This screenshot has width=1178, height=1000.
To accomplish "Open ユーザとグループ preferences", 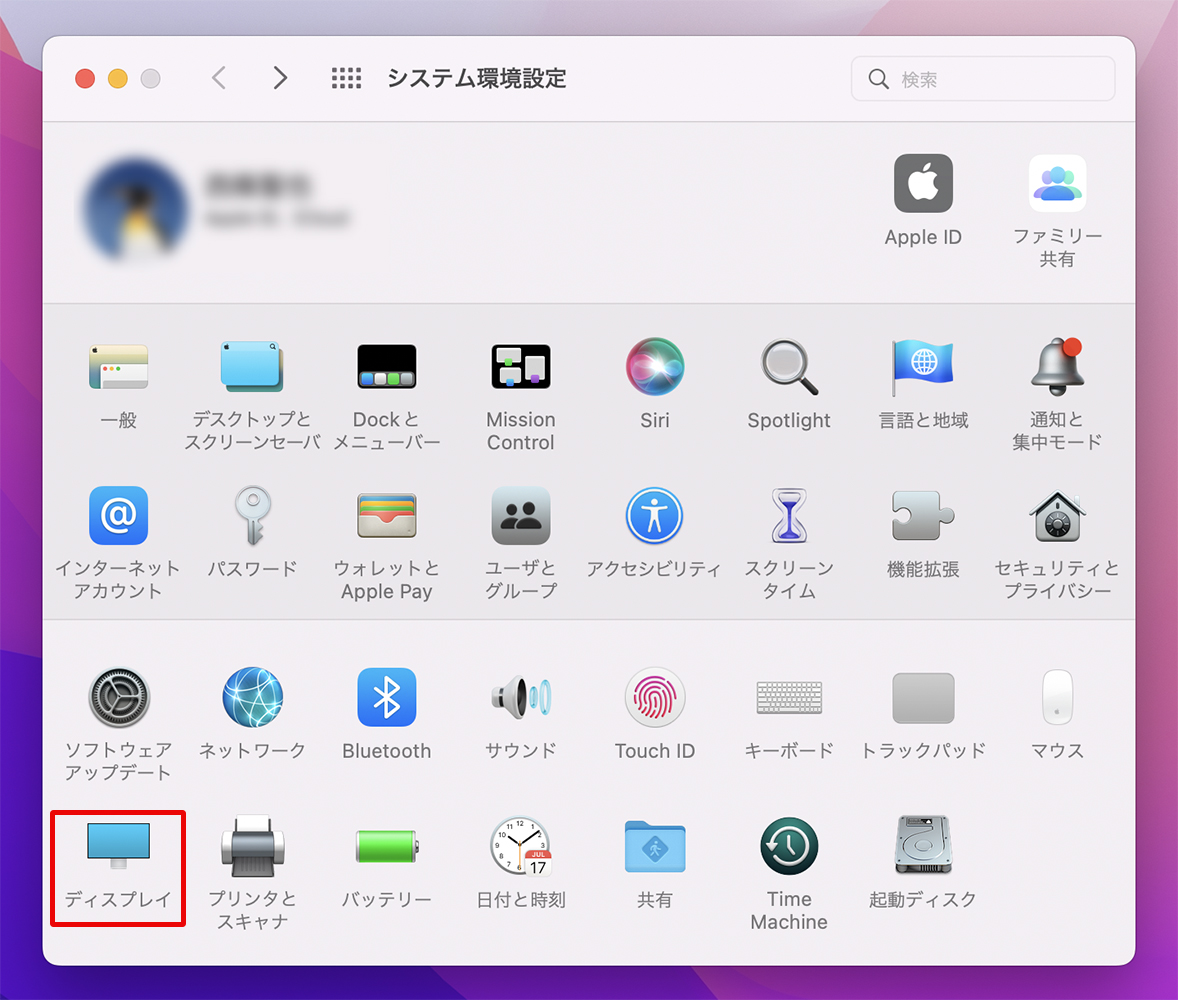I will pos(521,515).
